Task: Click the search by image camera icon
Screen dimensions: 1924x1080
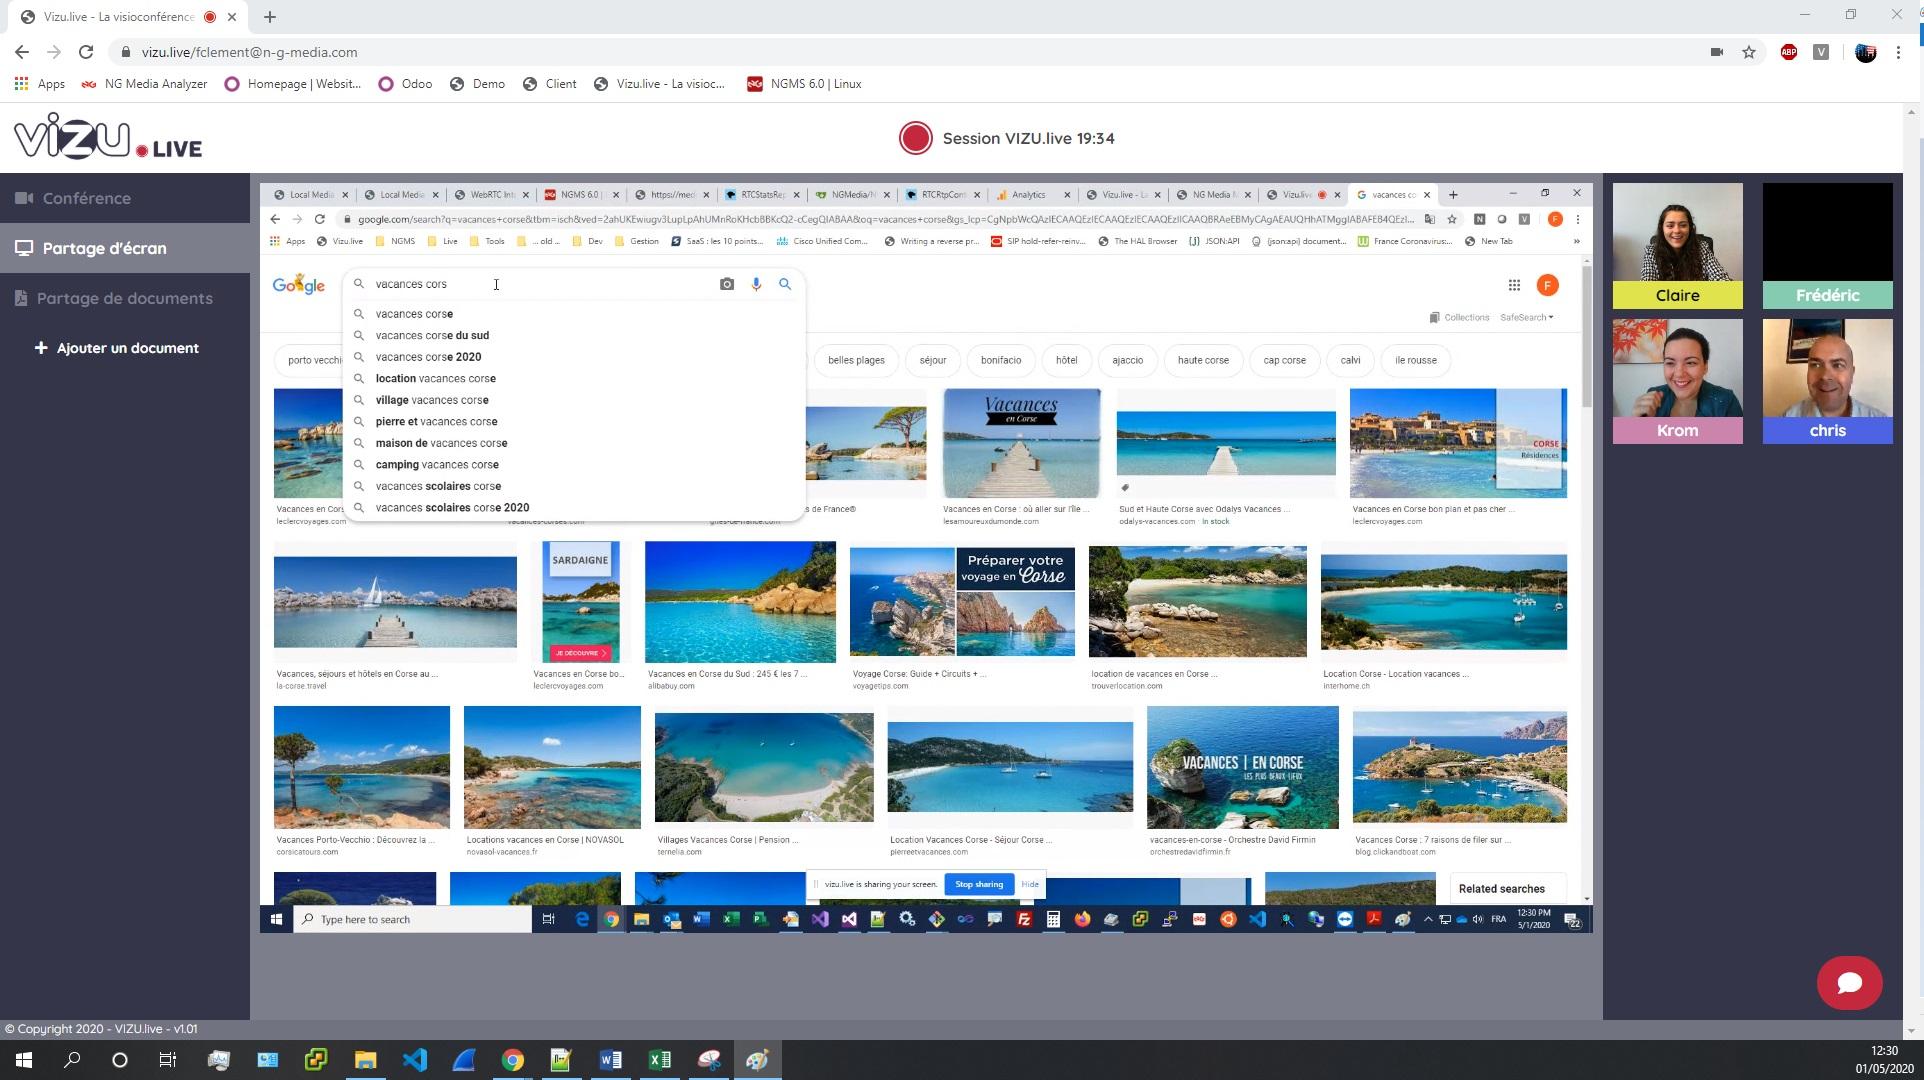Action: [727, 284]
